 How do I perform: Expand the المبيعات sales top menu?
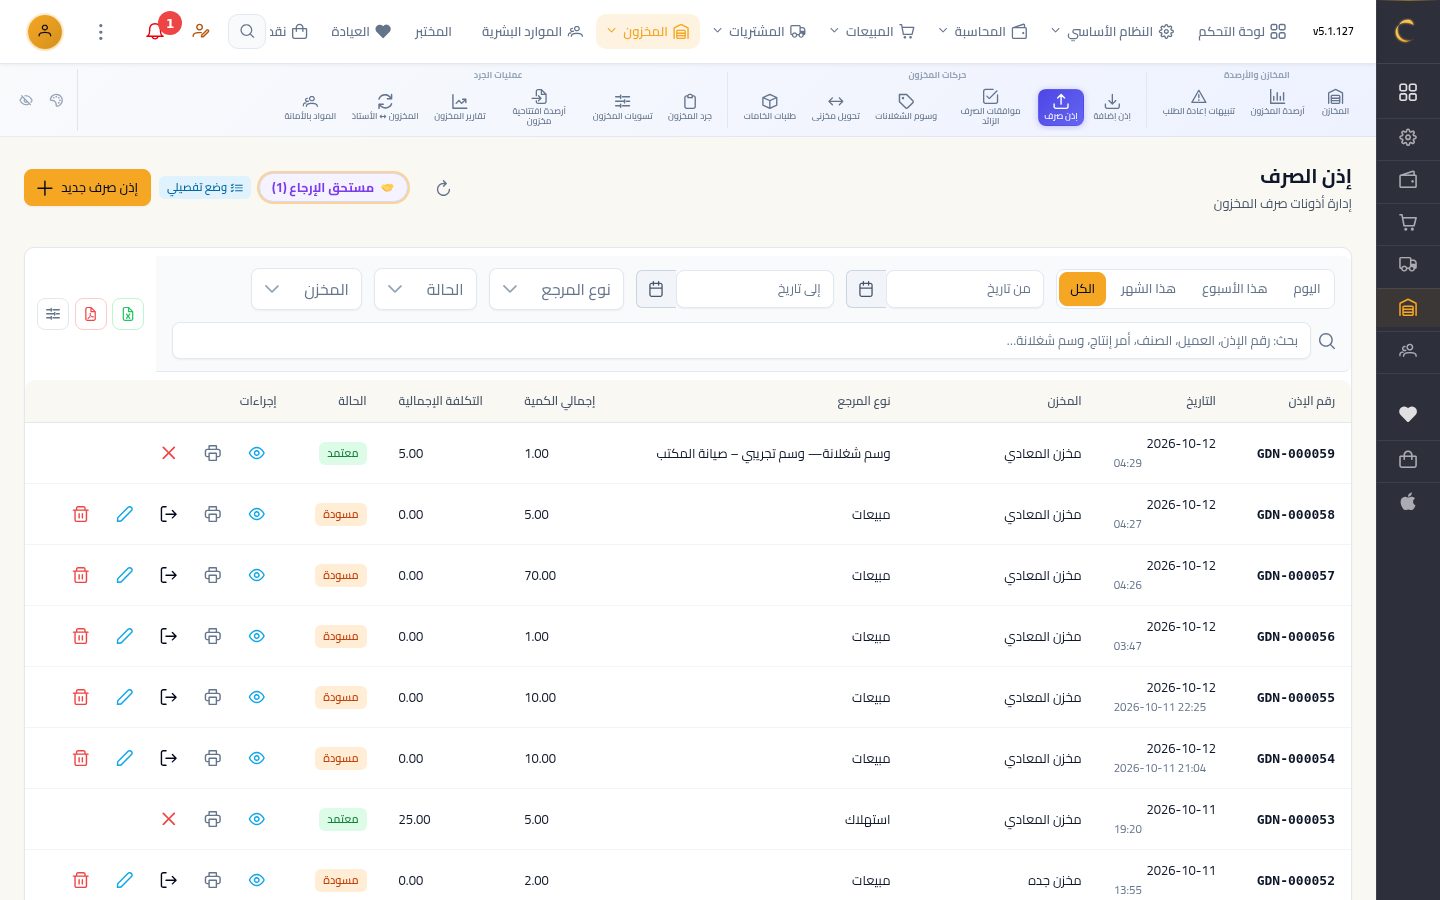point(872,32)
